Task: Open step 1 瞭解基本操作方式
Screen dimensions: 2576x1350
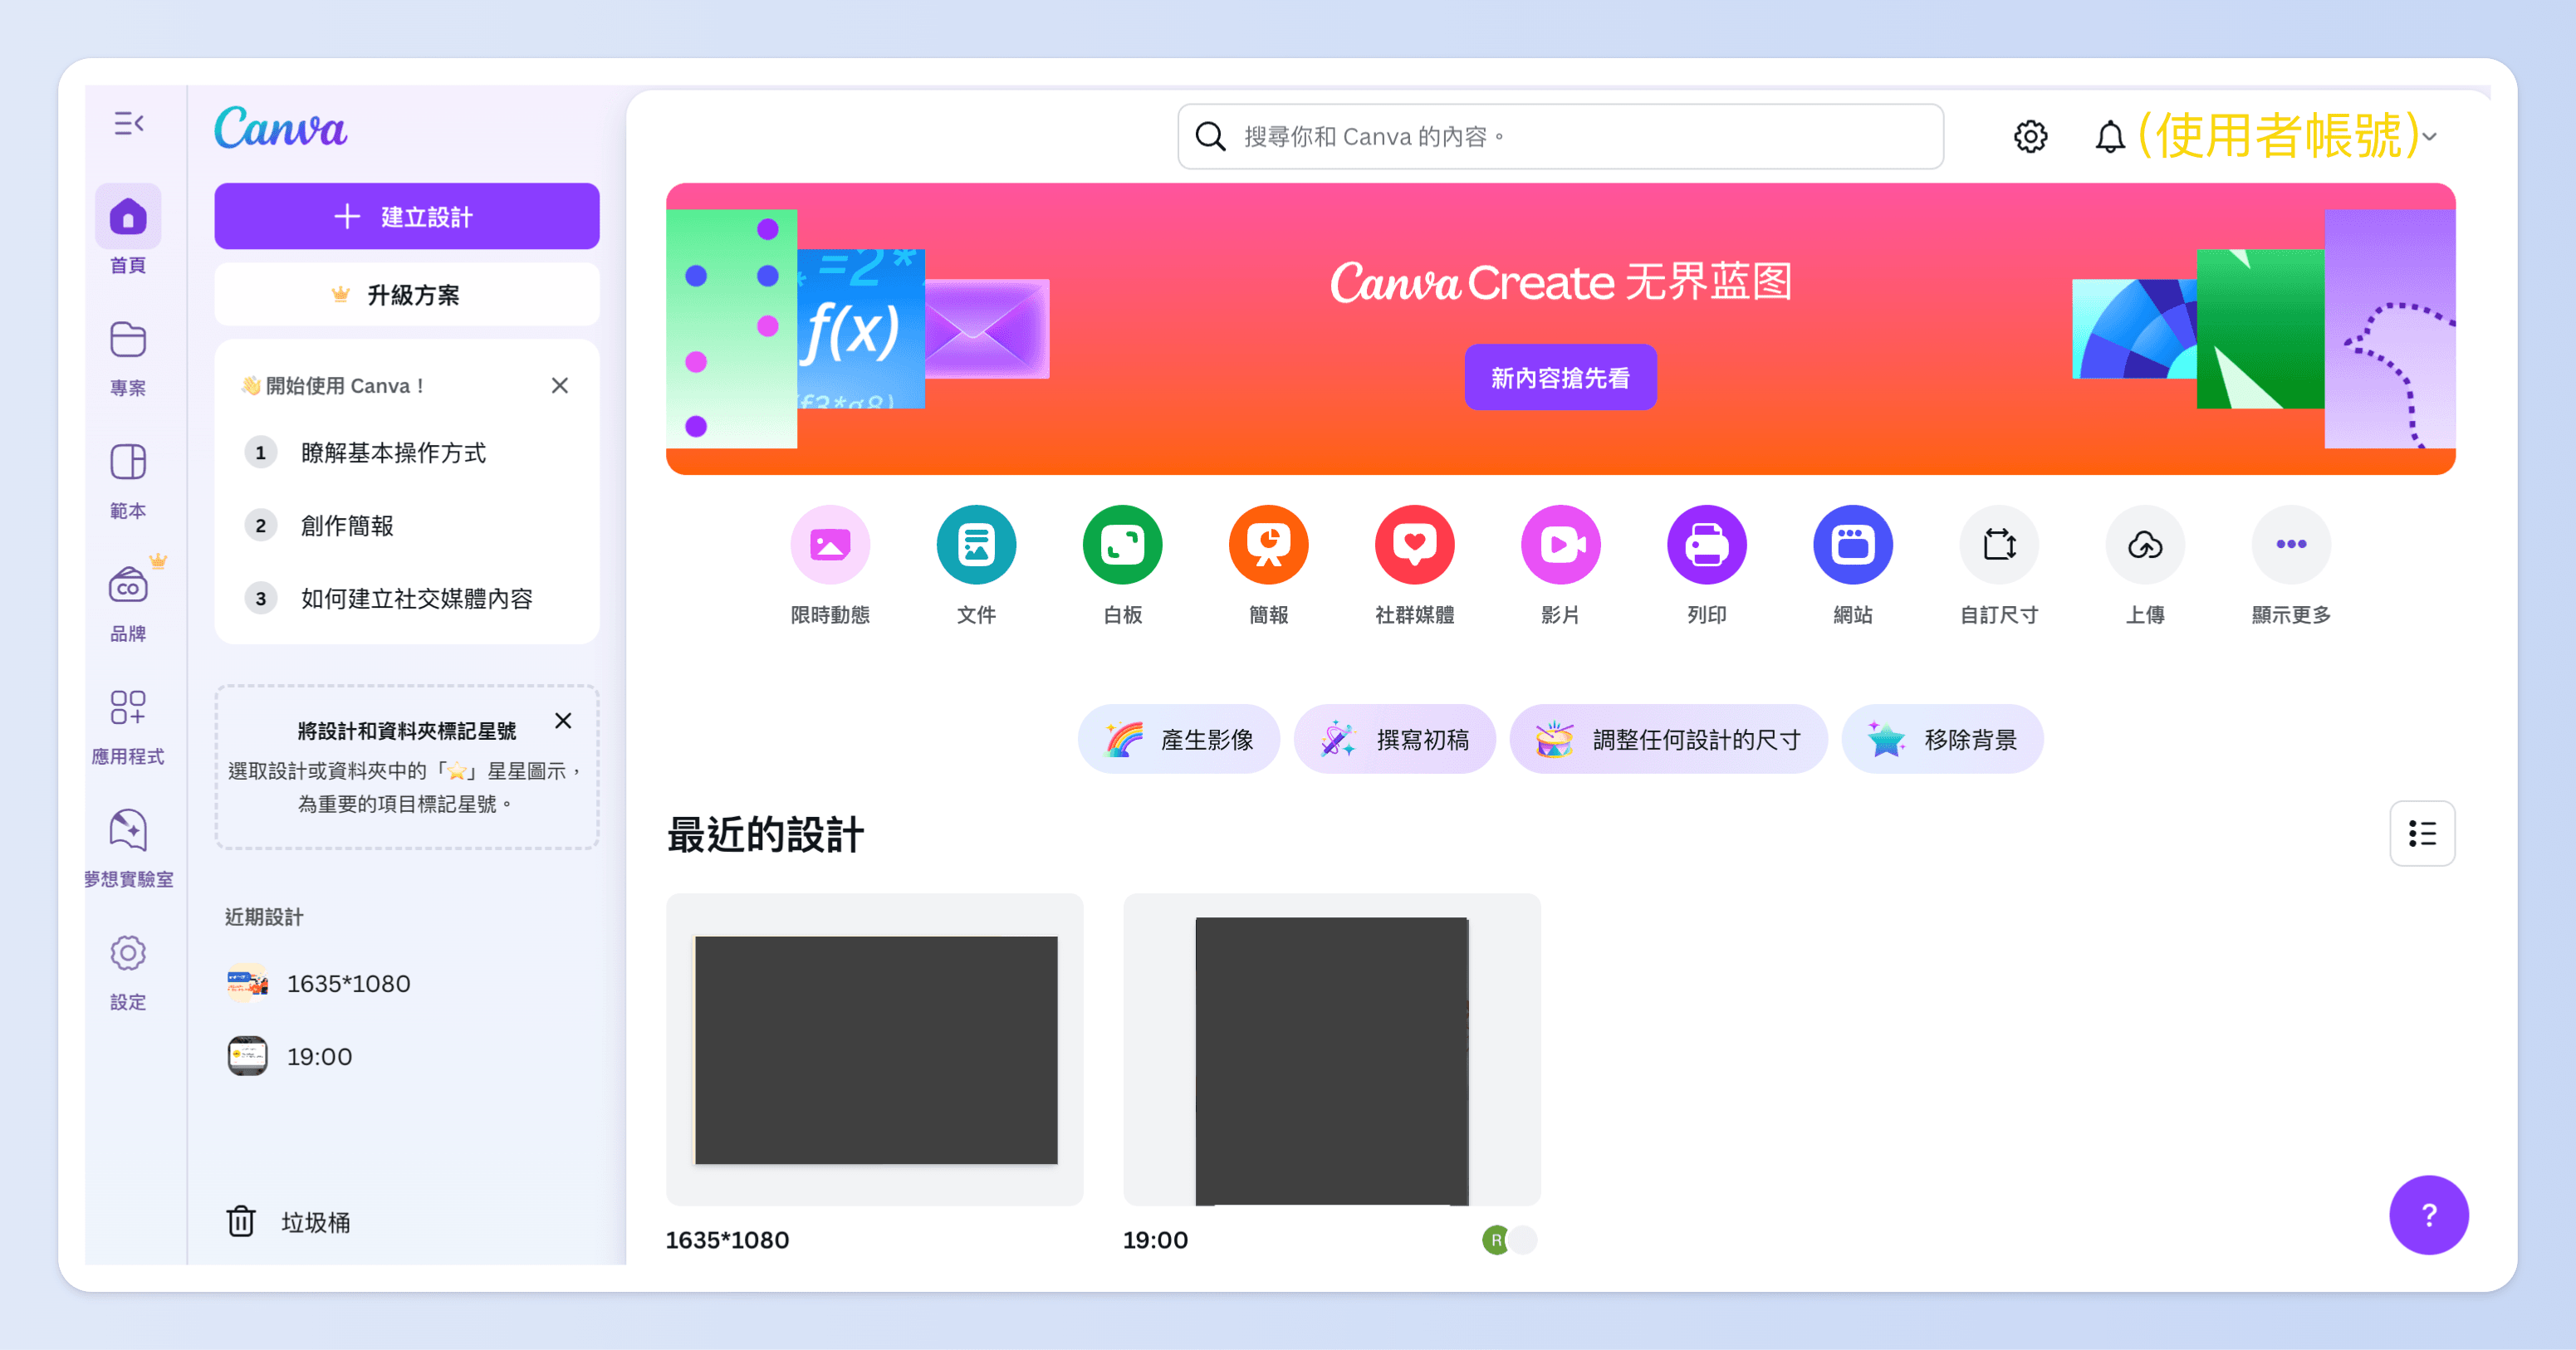Action: pyautogui.click(x=406, y=452)
